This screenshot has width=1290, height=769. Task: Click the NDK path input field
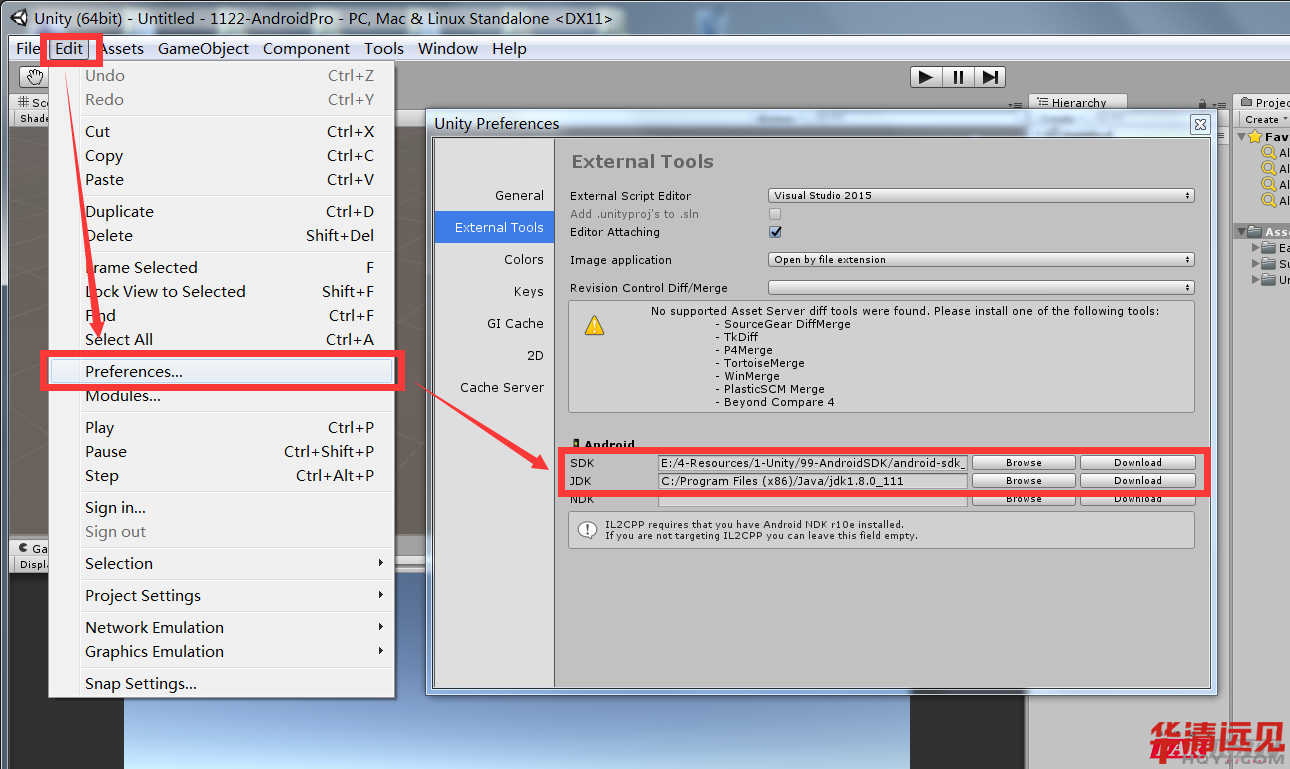tap(812, 499)
